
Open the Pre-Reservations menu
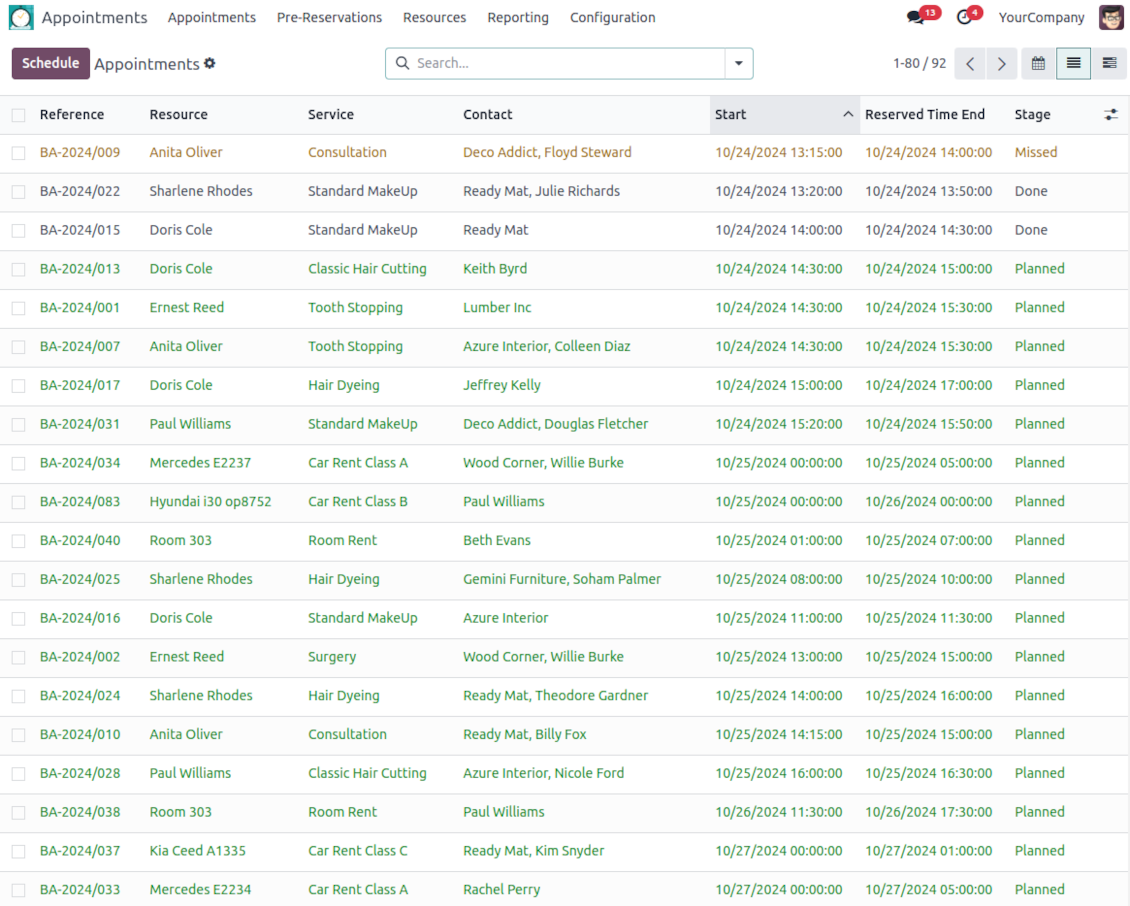pos(329,17)
